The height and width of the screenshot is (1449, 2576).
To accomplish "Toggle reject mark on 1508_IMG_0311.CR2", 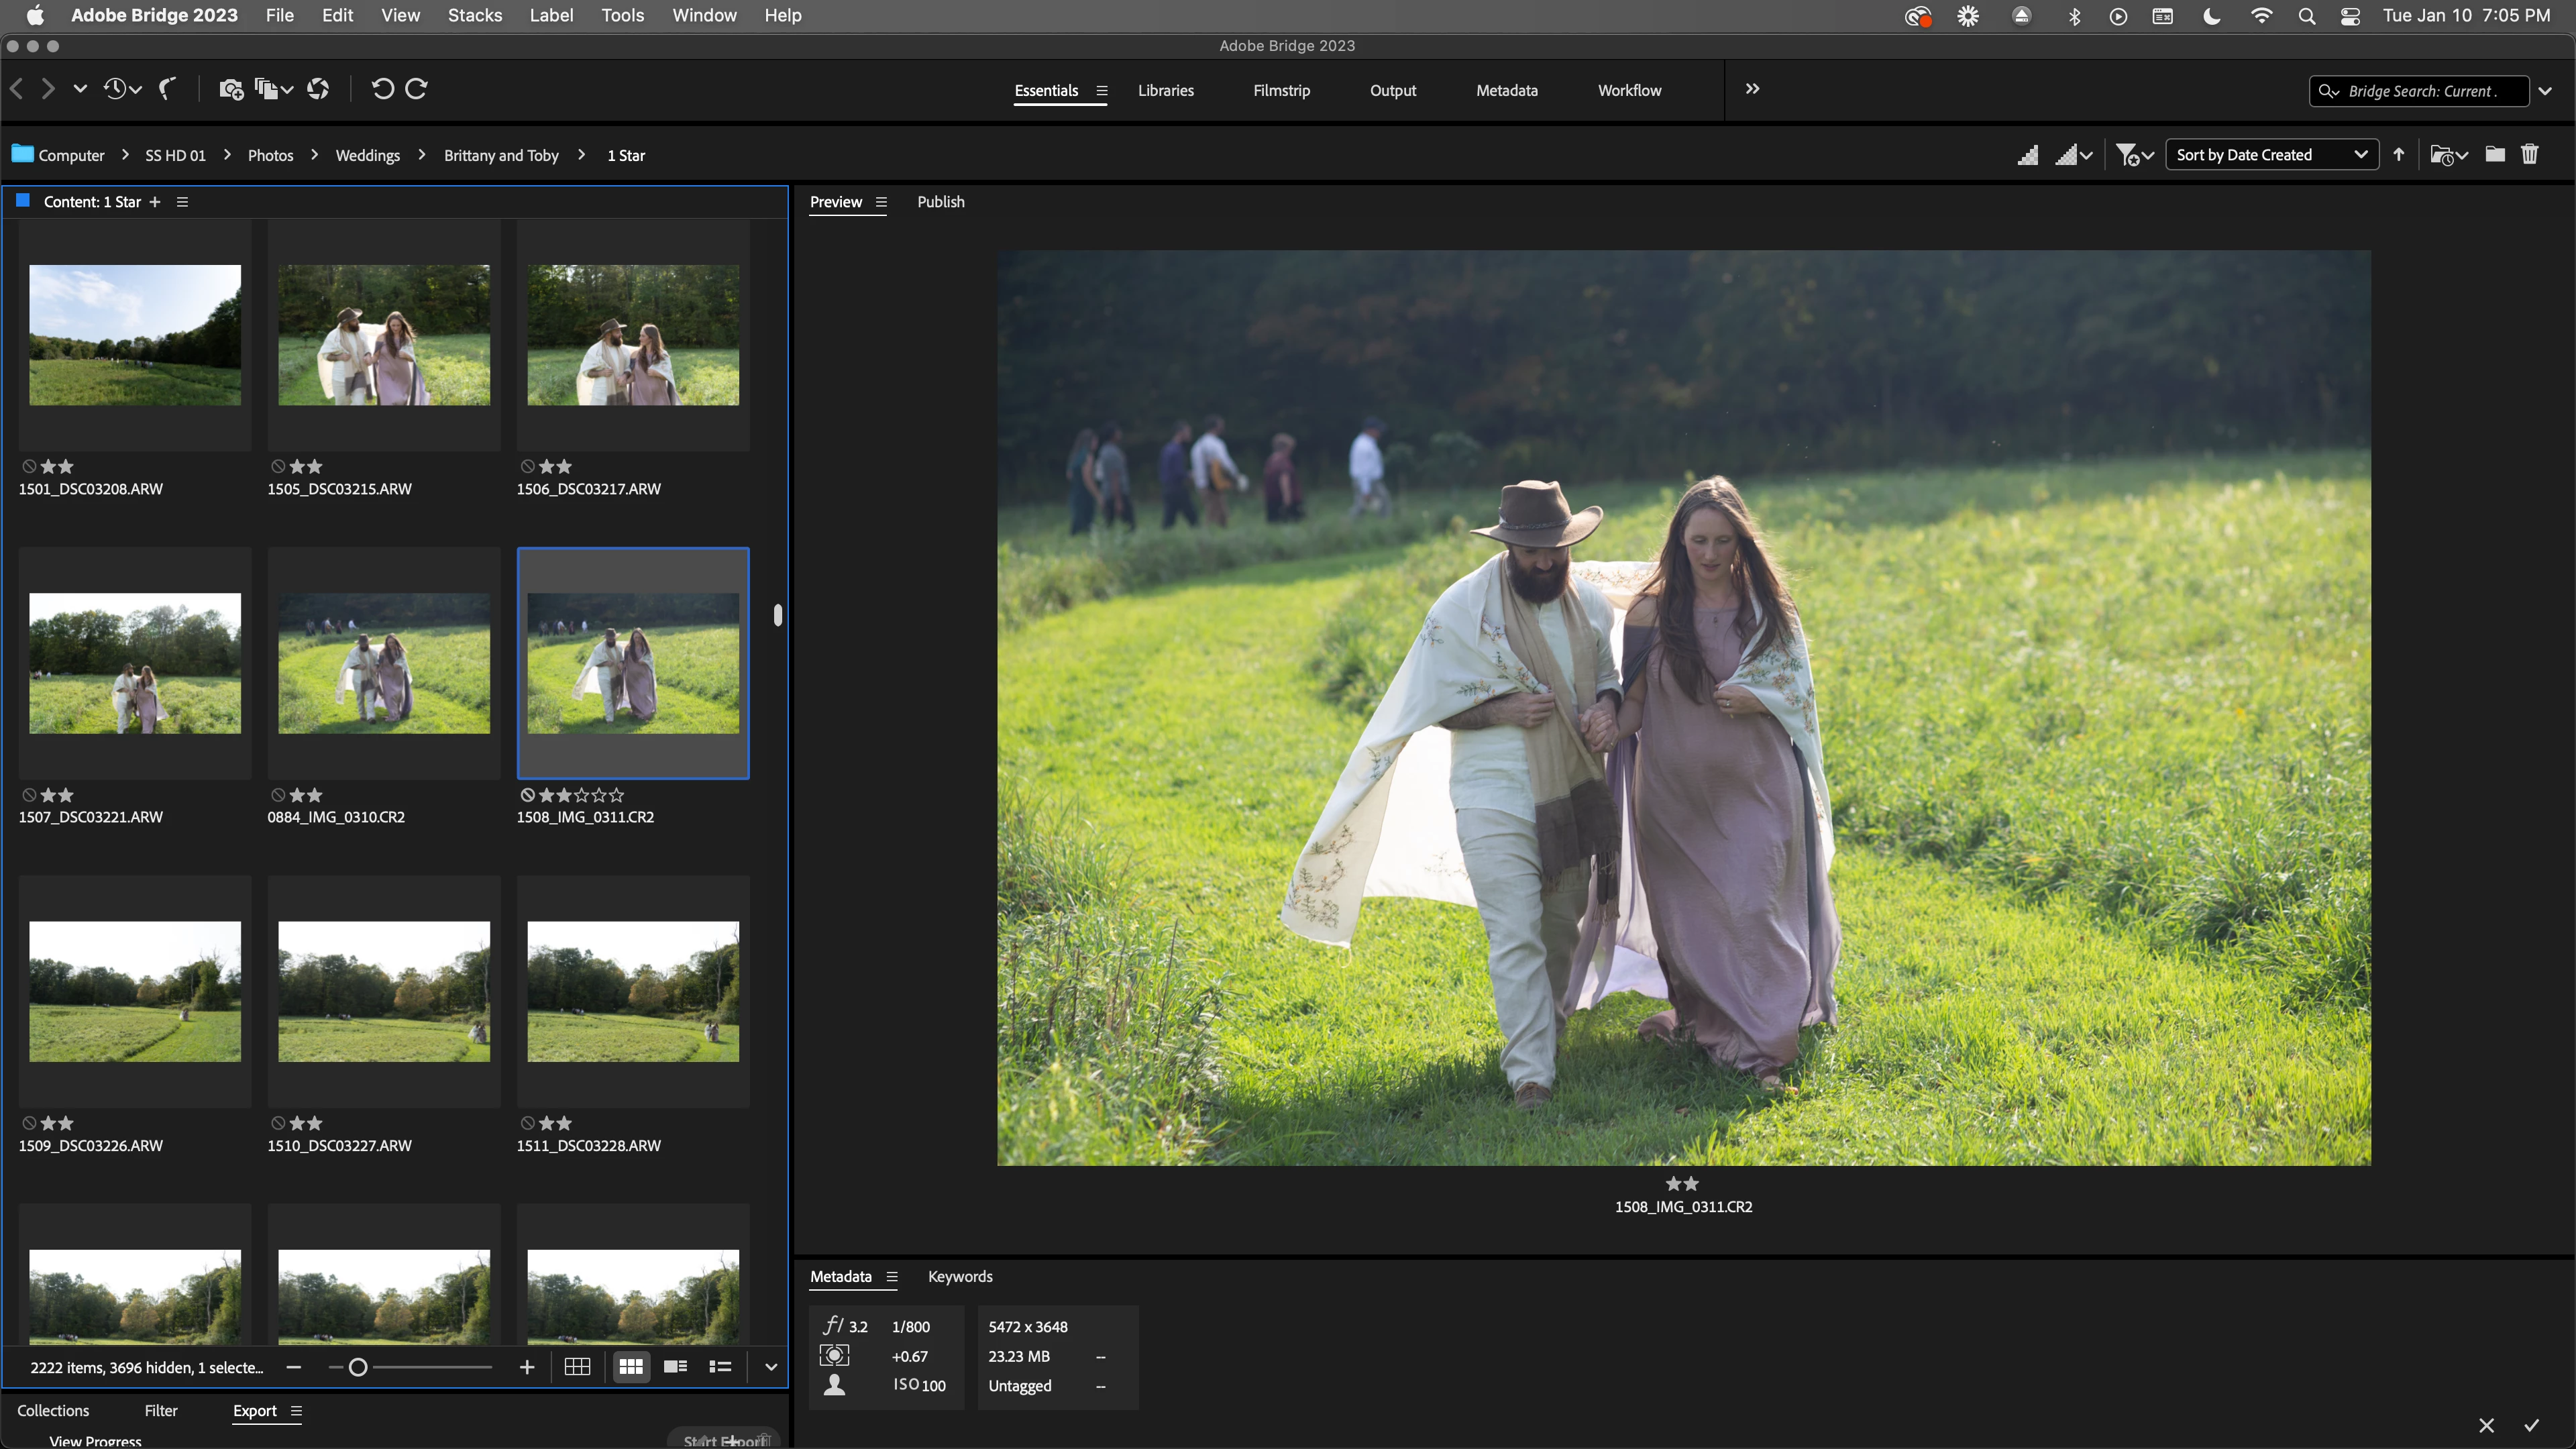I will tap(527, 795).
